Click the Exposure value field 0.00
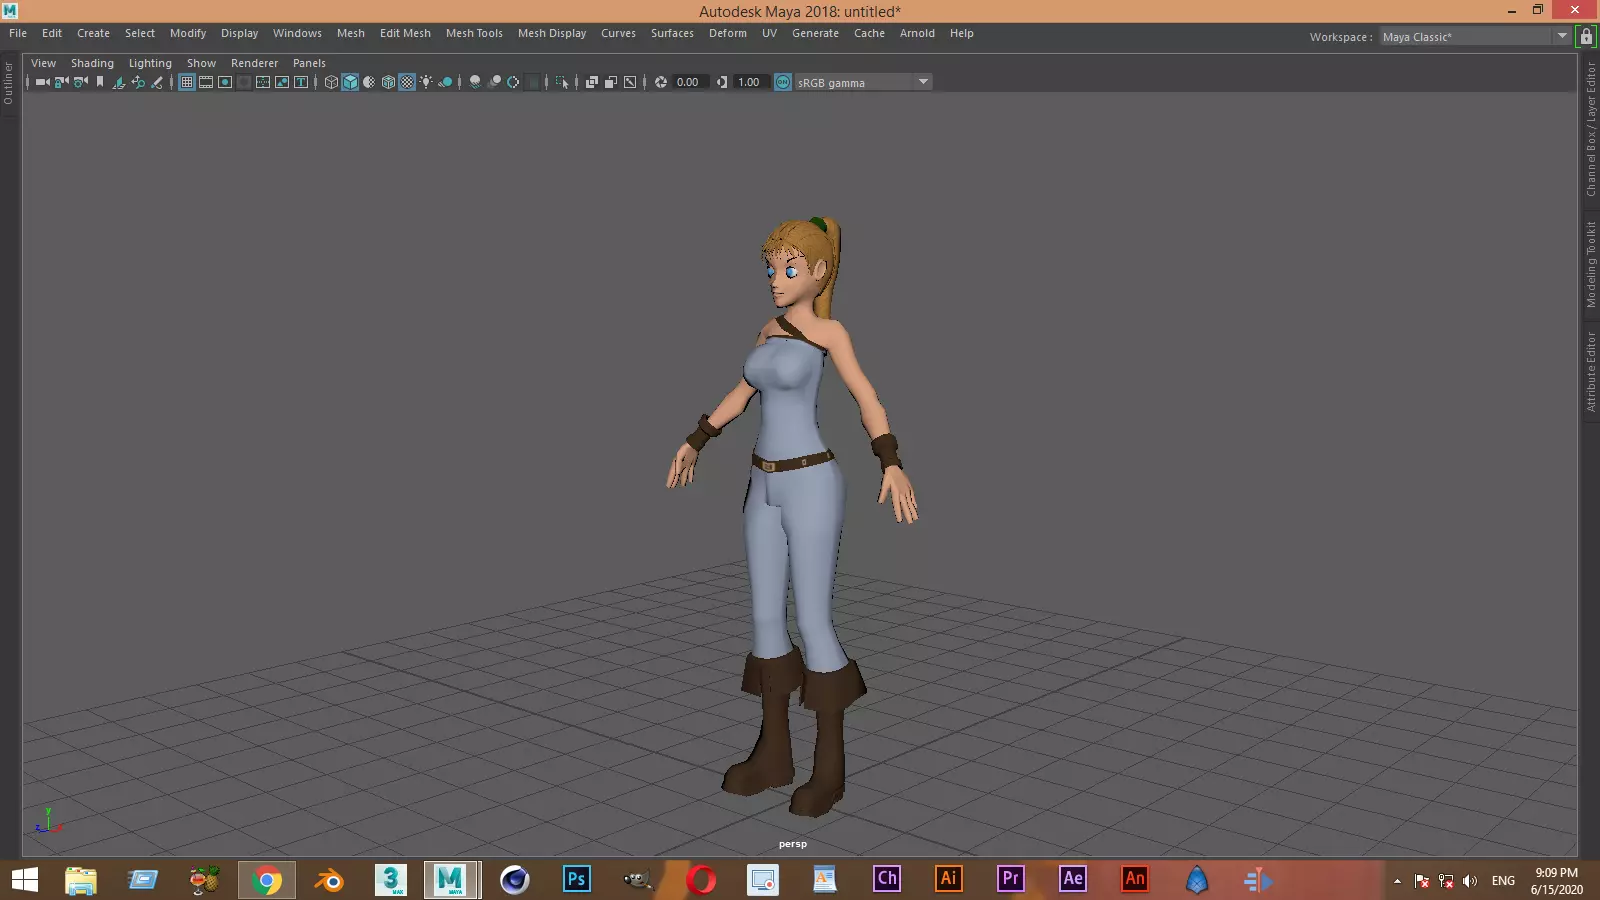This screenshot has height=900, width=1600. point(690,82)
